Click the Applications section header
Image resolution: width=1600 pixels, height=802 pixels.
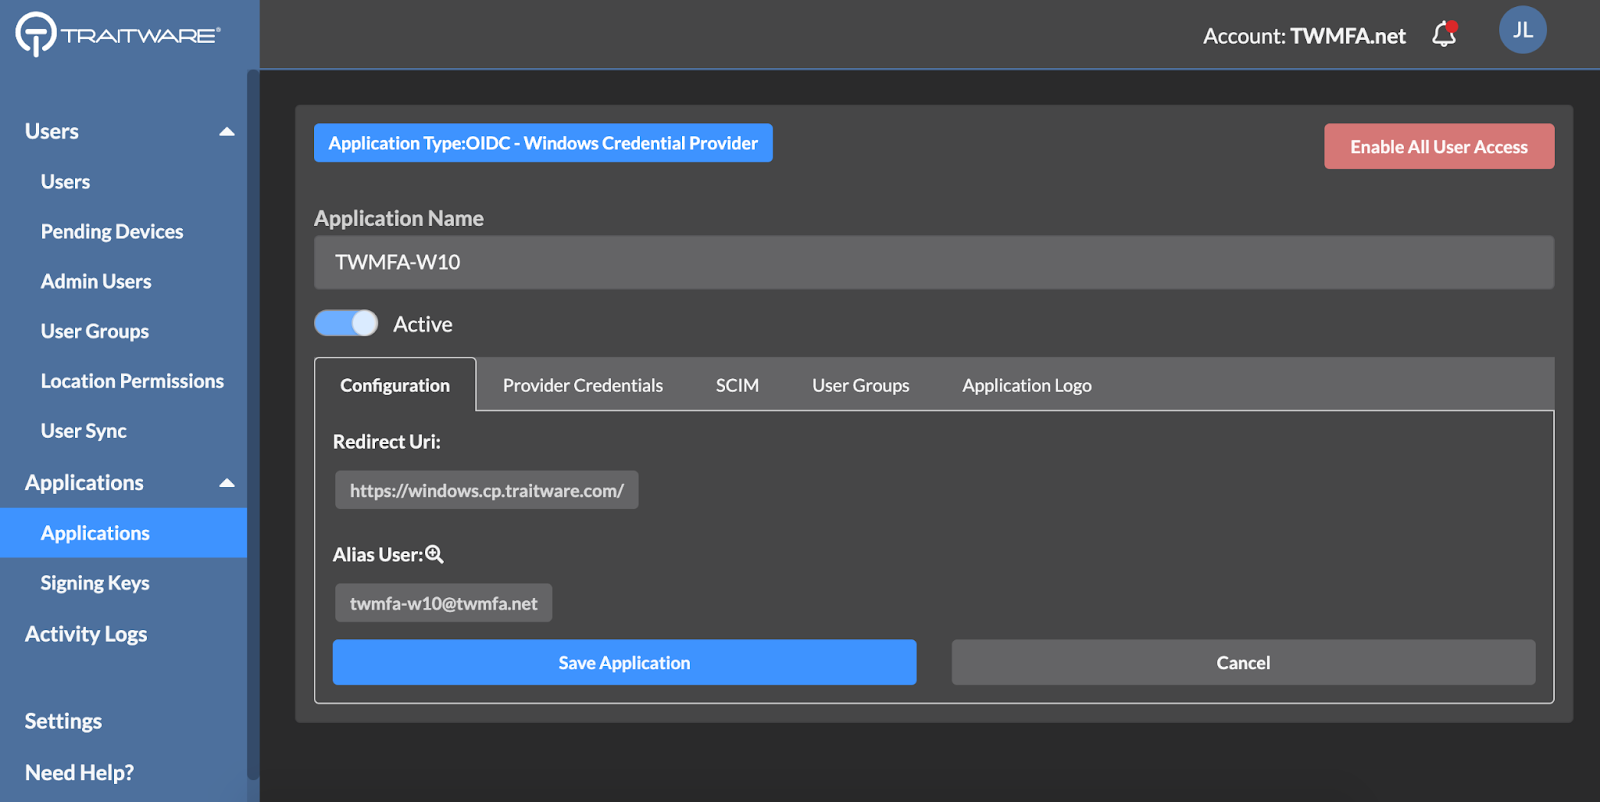[x=84, y=483]
